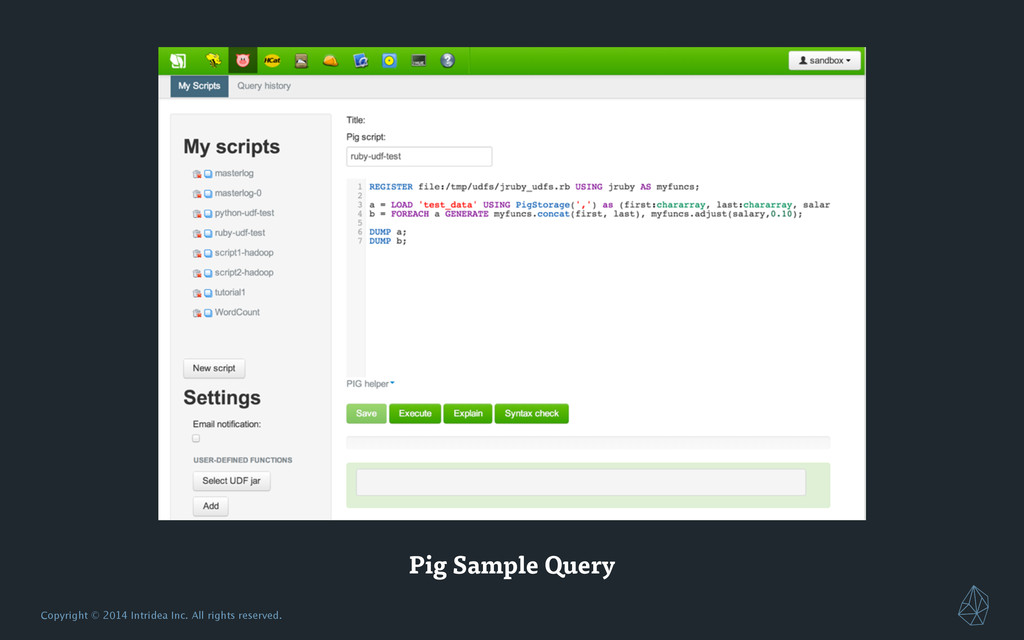This screenshot has height=640, width=1024.
Task: Delete the masterlog script via trash icon
Action: (x=197, y=174)
